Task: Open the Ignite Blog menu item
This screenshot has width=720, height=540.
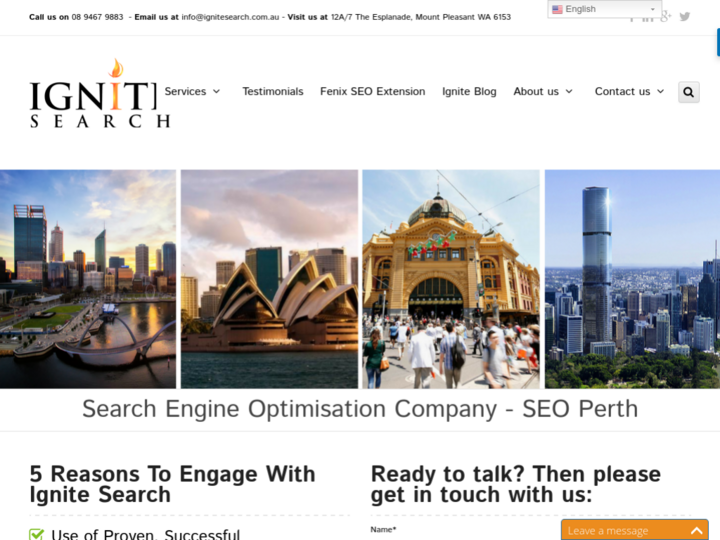Action: click(469, 91)
